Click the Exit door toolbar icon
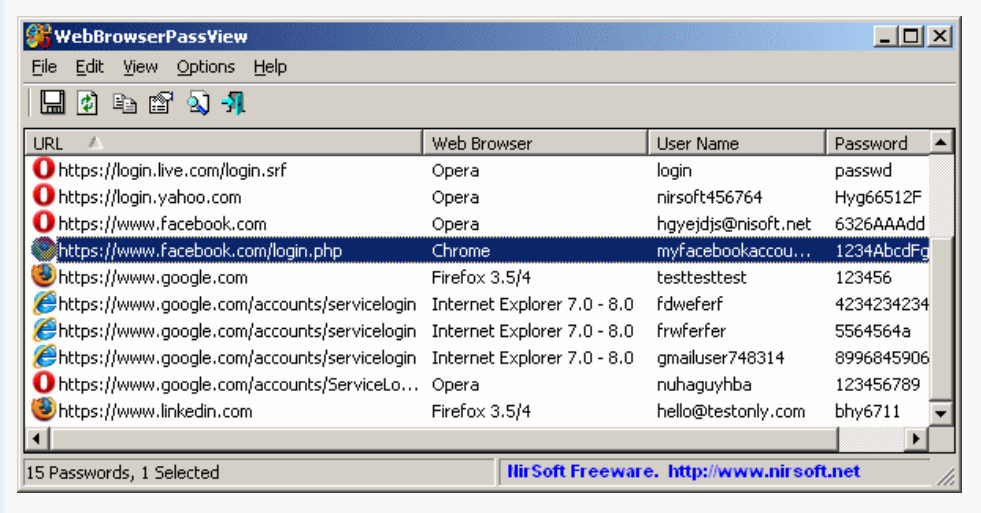Image resolution: width=981 pixels, height=513 pixels. [x=233, y=103]
